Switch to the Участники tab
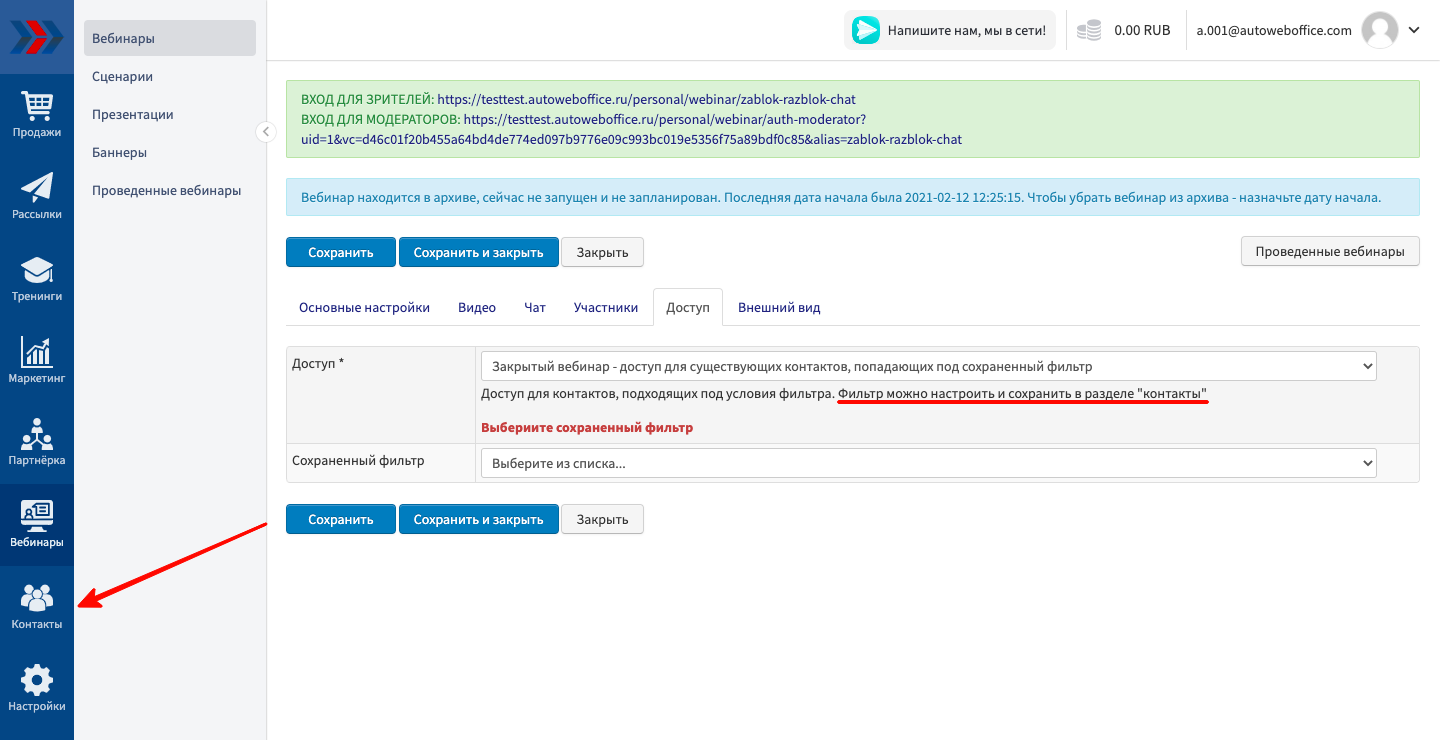Image resolution: width=1440 pixels, height=740 pixels. point(605,308)
